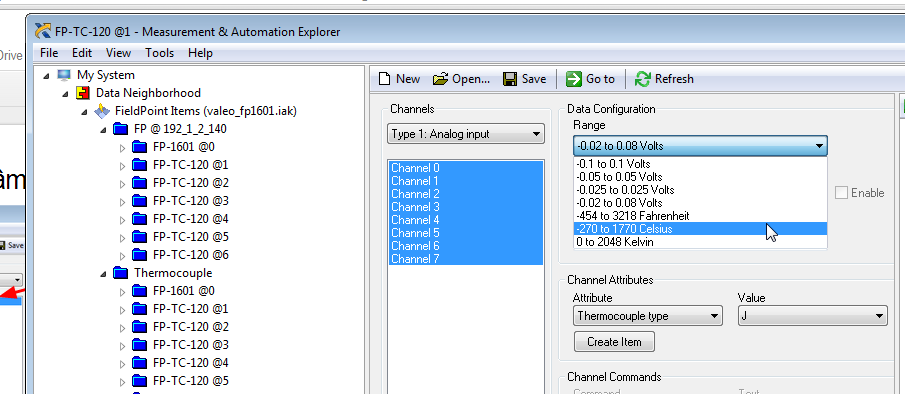Collapse the FieldPoint Items node
905x394 pixels.
point(84,111)
